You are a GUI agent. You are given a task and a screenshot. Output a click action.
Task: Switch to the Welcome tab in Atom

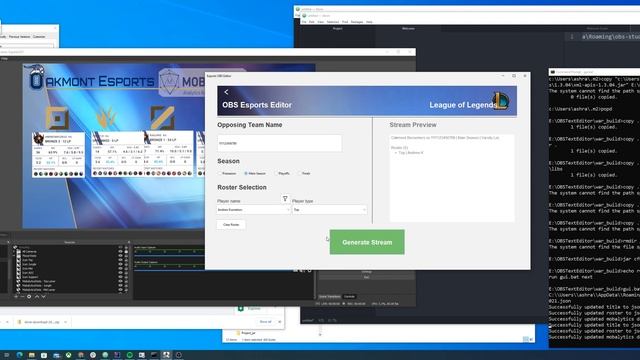[x=408, y=29]
